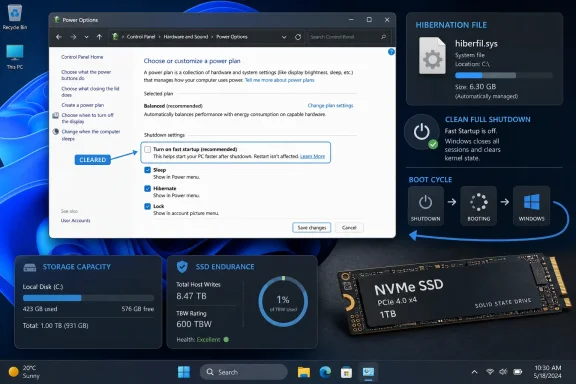Screen dimensions: 576x384
Task: Click the Total Host Writes value 8.47 TB
Action: pyautogui.click(x=191, y=296)
